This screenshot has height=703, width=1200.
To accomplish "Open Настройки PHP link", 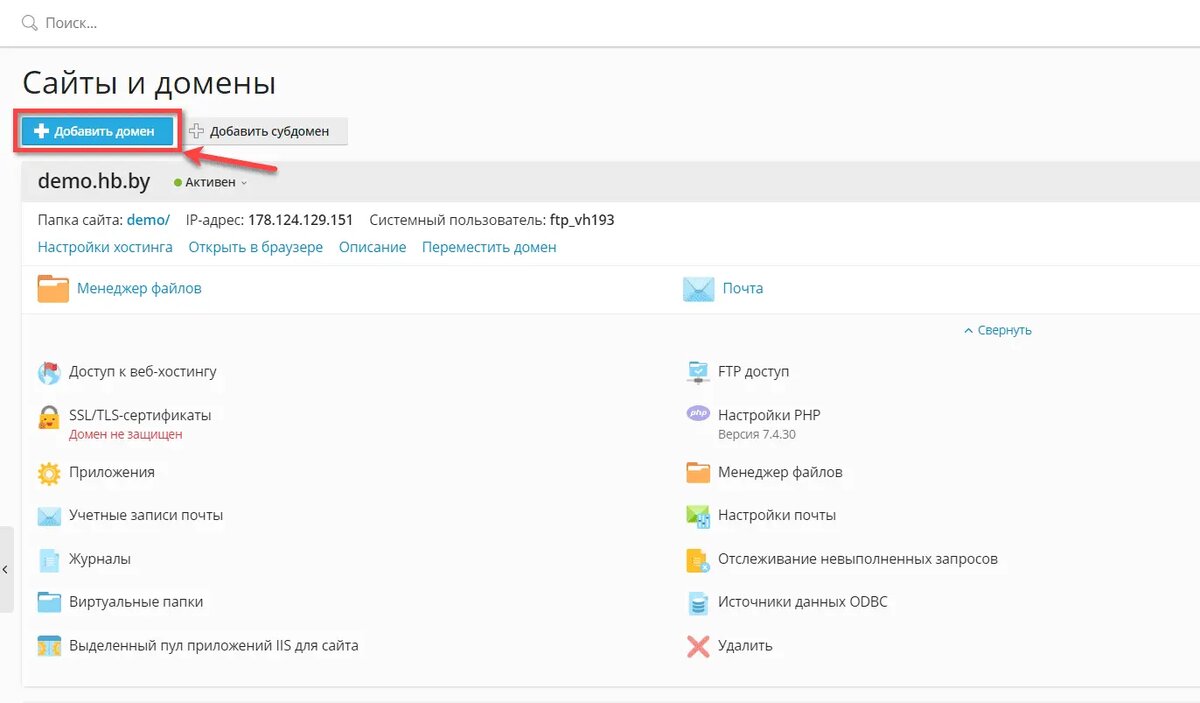I will point(769,415).
